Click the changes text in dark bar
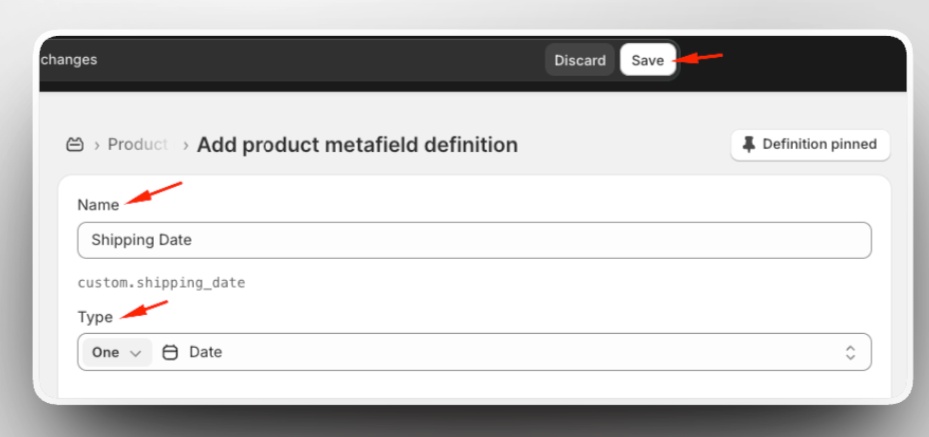 [x=69, y=60]
